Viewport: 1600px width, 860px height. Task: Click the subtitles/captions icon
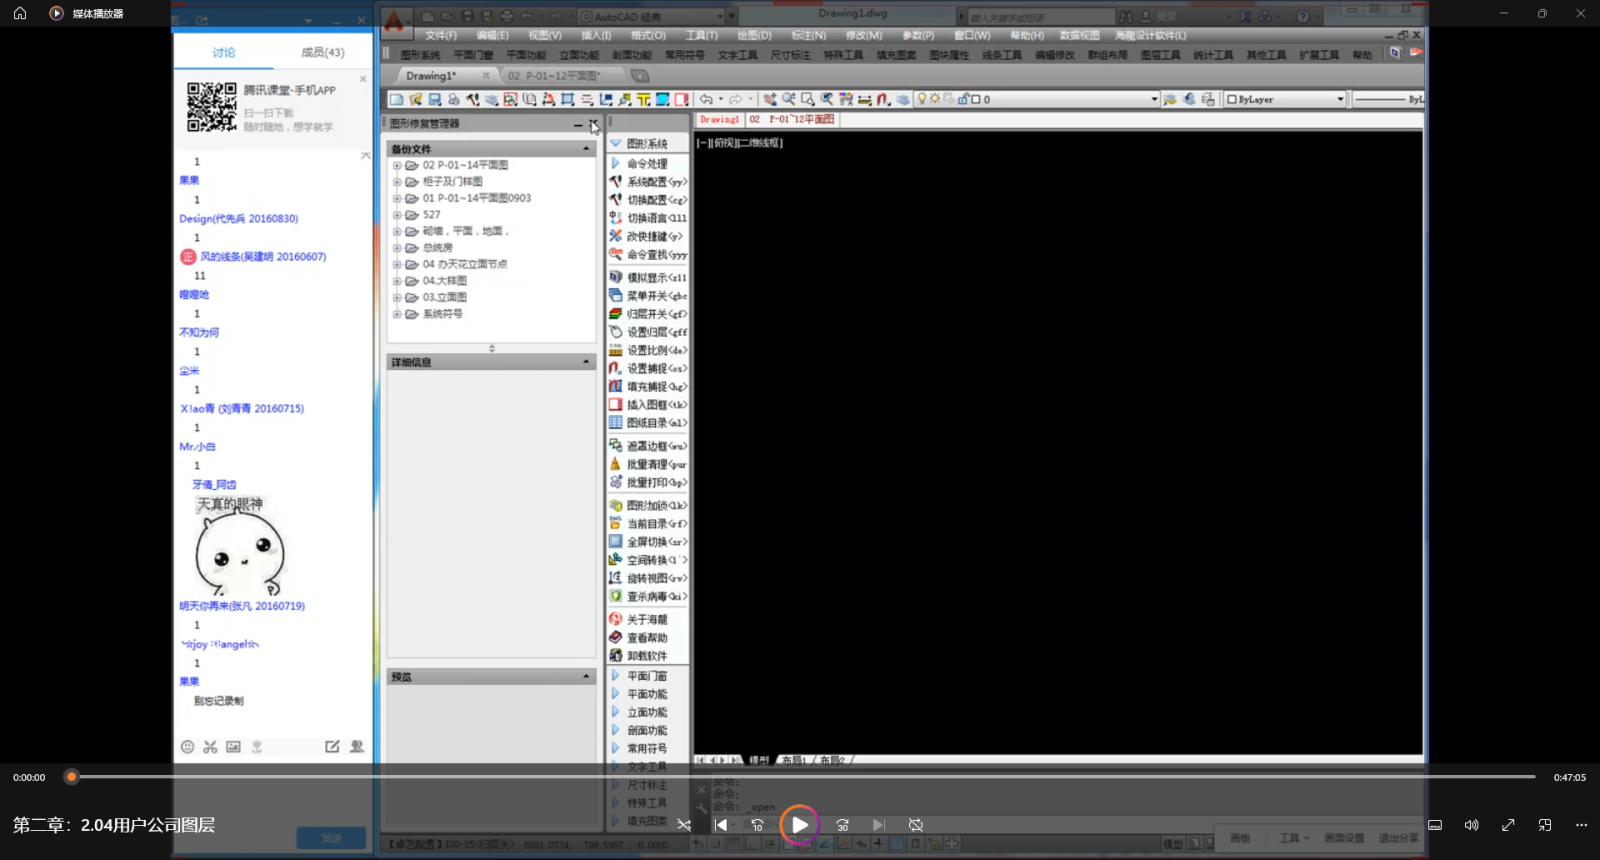click(1435, 825)
